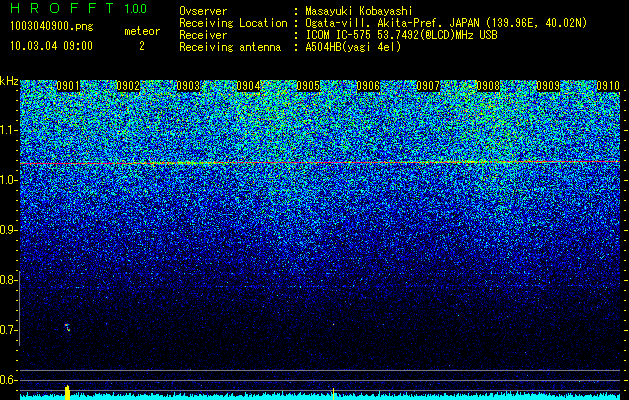Viewport: 629px width, 400px height.
Task: Click the 0.8 frequency axis label
Action: 9,280
